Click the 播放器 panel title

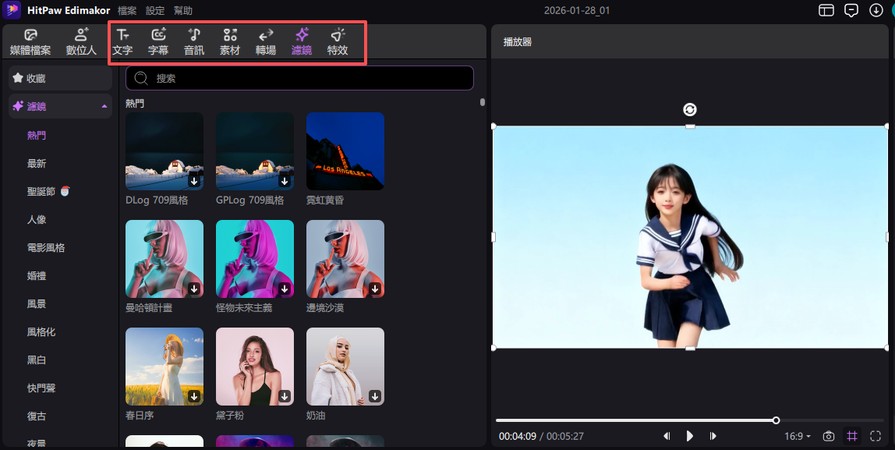517,42
